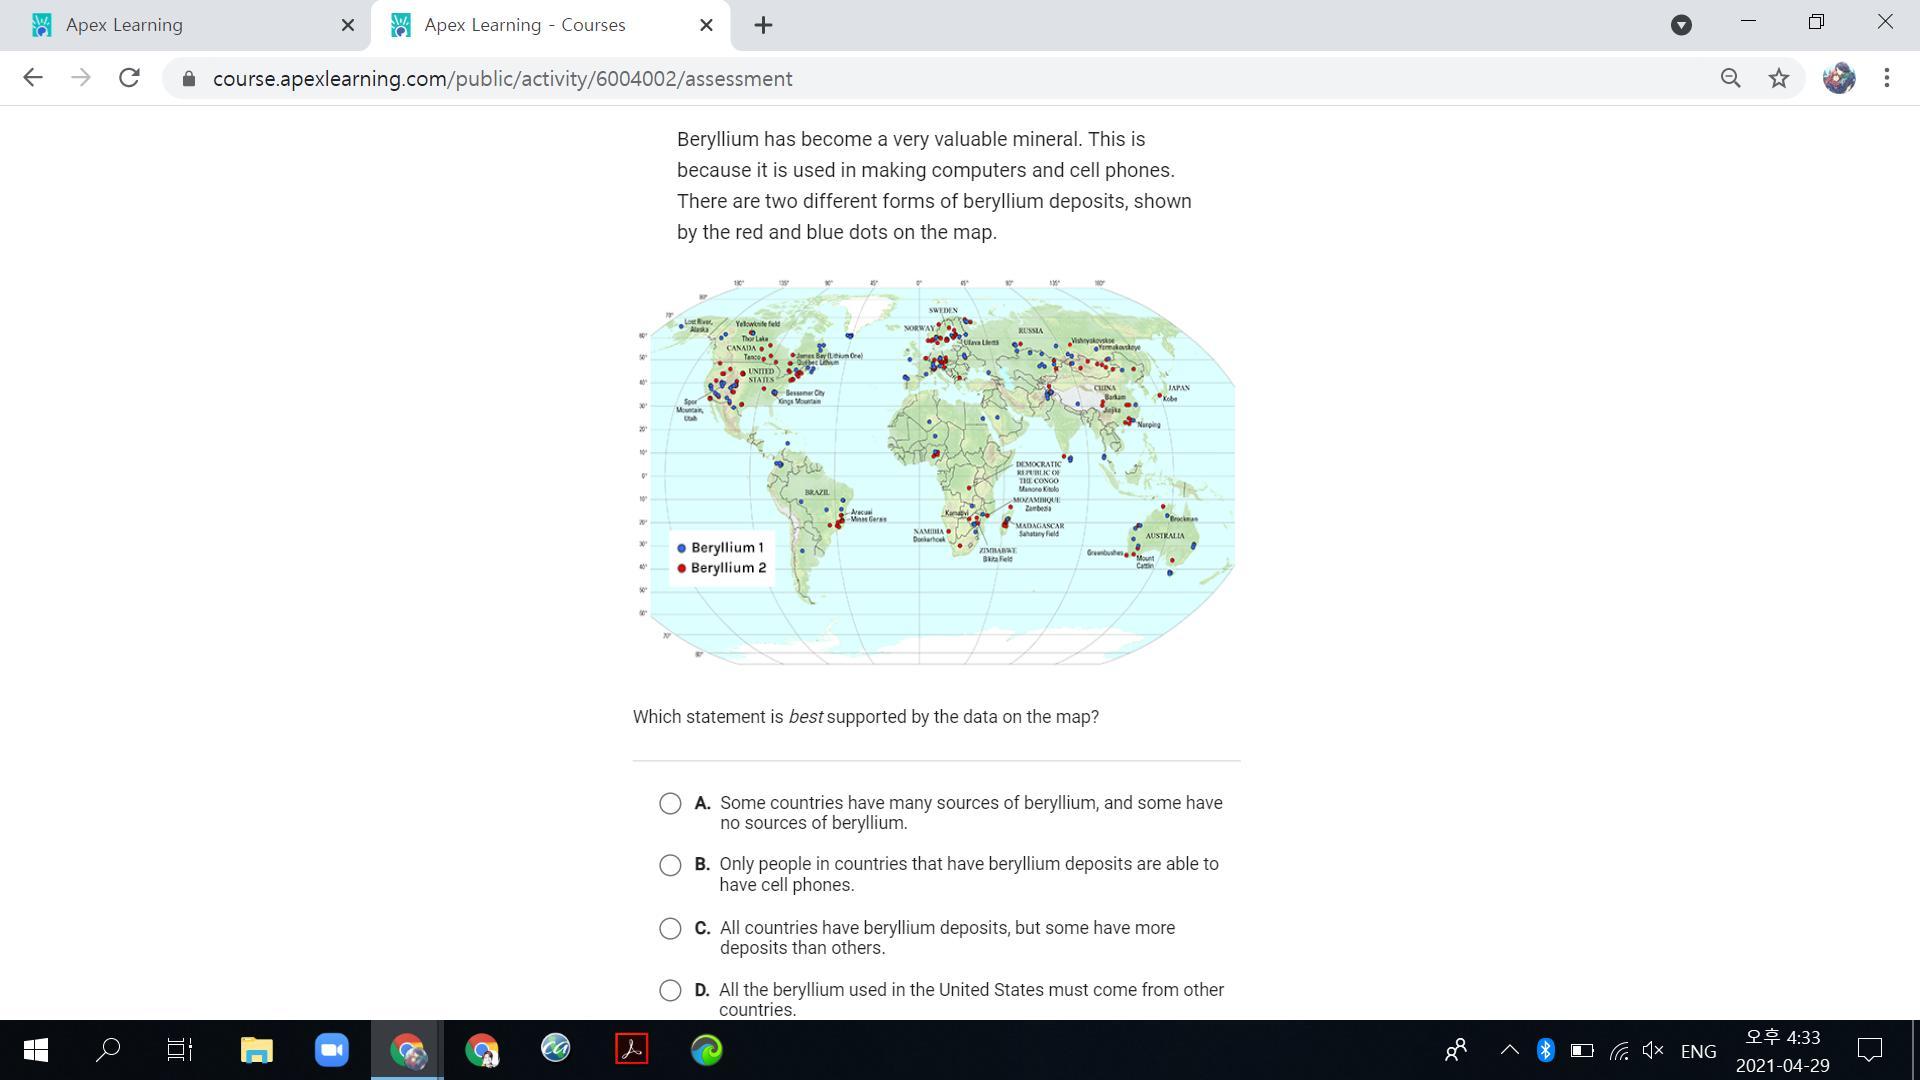Screen dimensions: 1920x1080
Task: Expand the tab search dropdown arrow
Action: coord(1681,25)
